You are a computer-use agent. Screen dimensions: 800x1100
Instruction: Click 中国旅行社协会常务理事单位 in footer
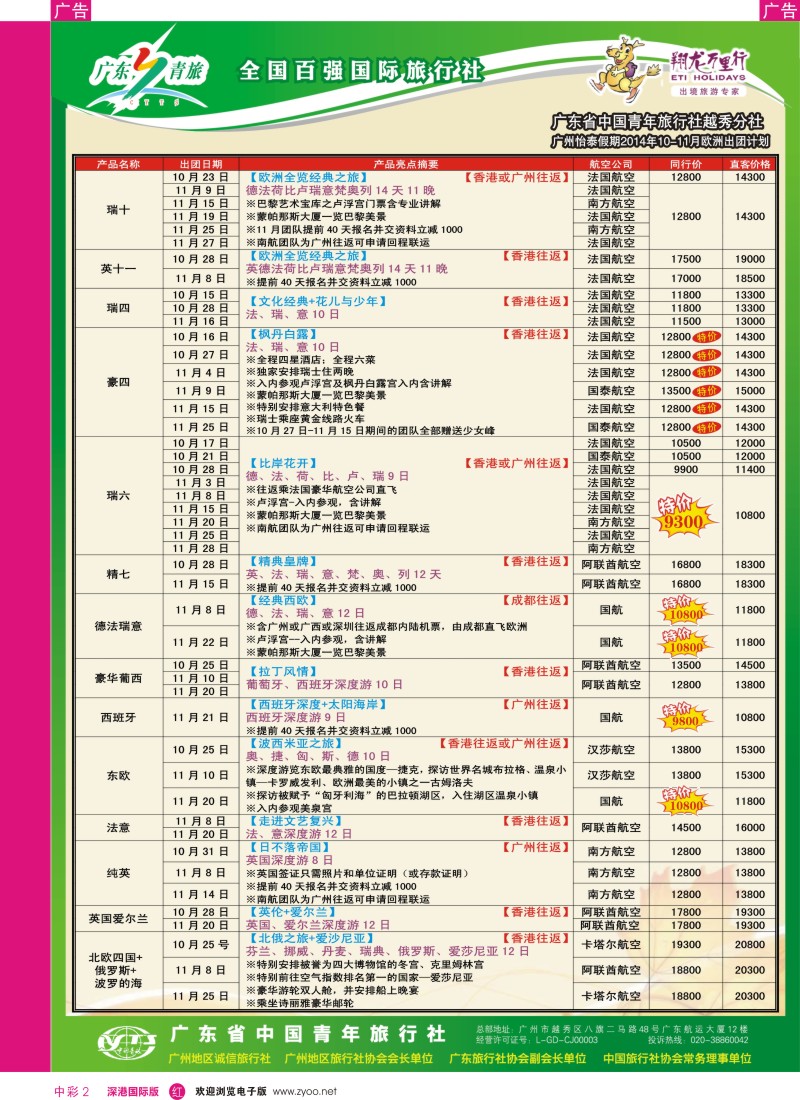coord(677,1058)
